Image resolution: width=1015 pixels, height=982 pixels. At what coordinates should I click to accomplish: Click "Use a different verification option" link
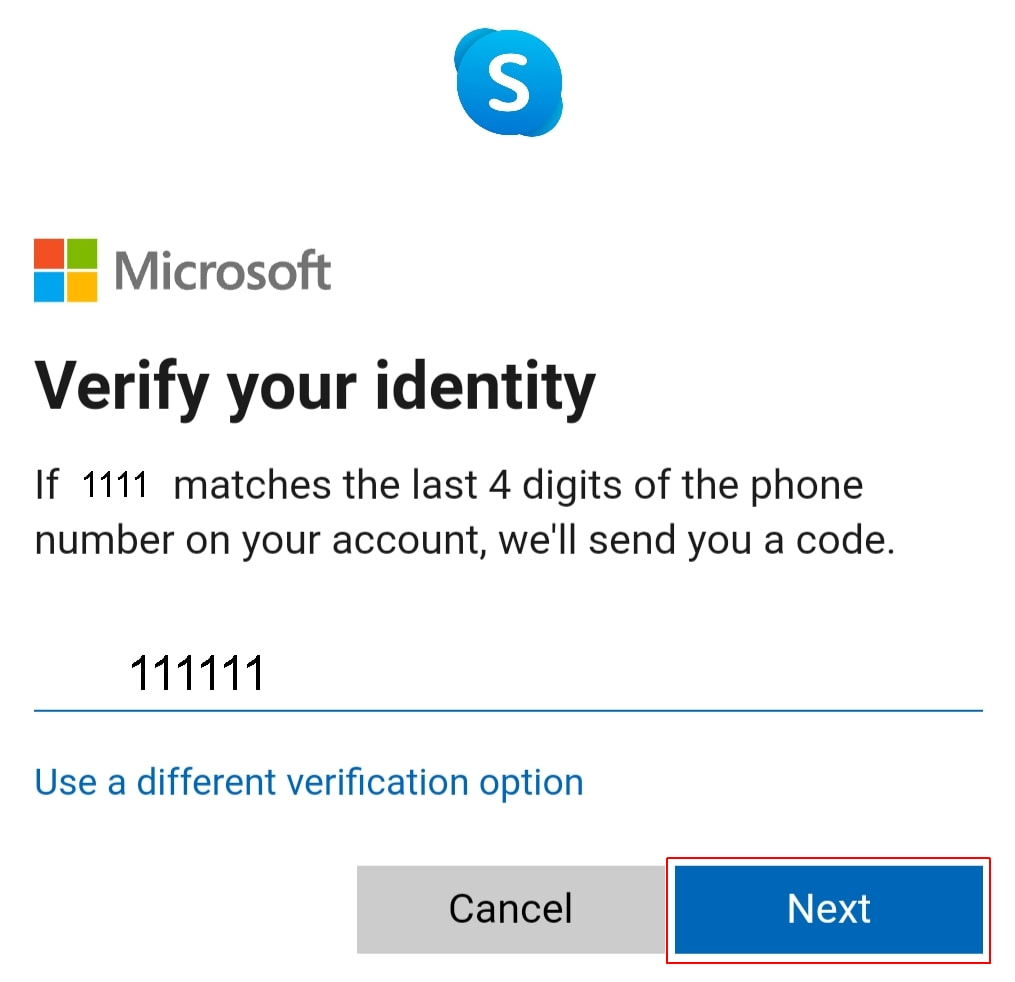[x=309, y=781]
